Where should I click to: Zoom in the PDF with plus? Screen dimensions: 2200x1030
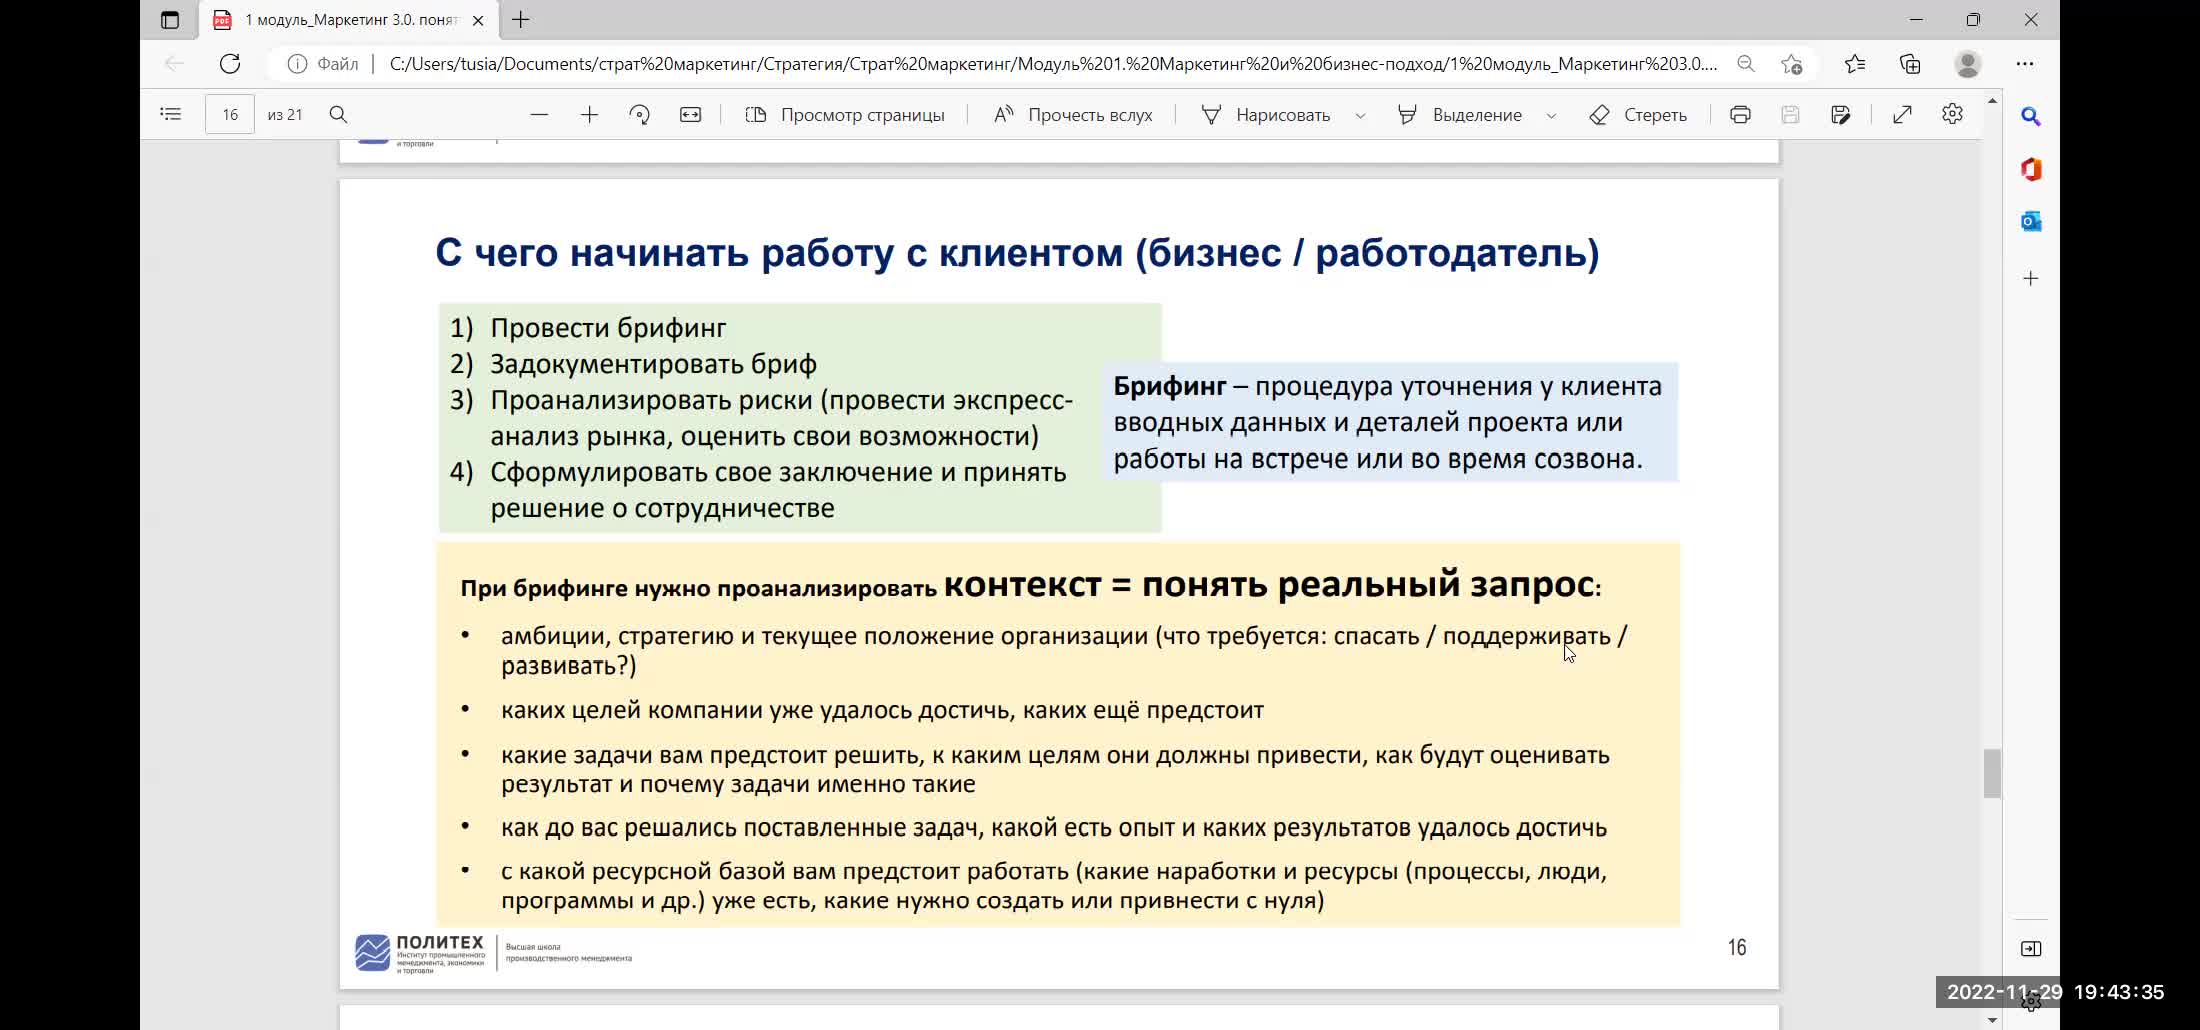pyautogui.click(x=589, y=115)
